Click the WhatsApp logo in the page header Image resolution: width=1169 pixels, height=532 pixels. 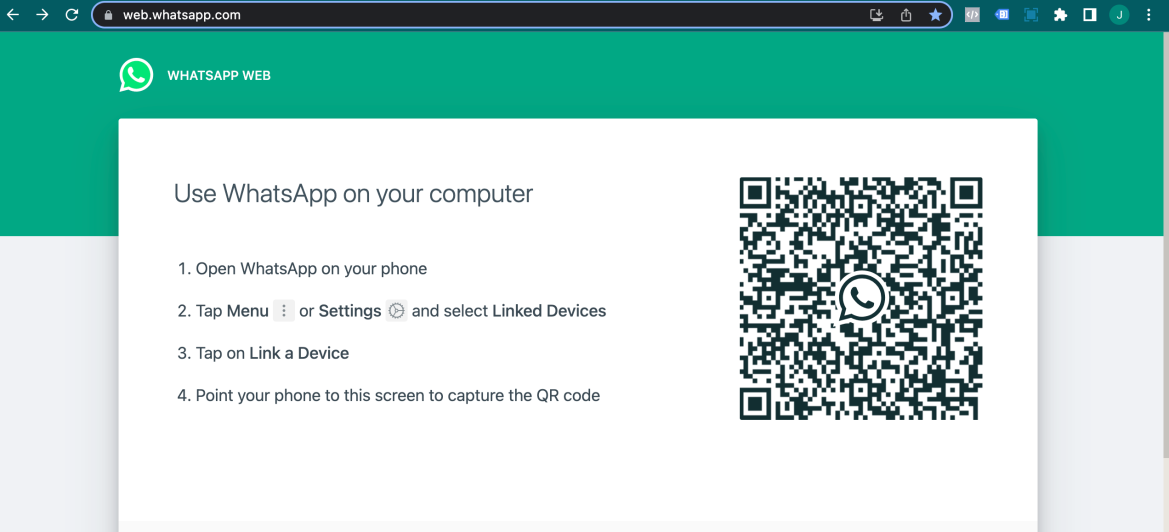coord(136,76)
